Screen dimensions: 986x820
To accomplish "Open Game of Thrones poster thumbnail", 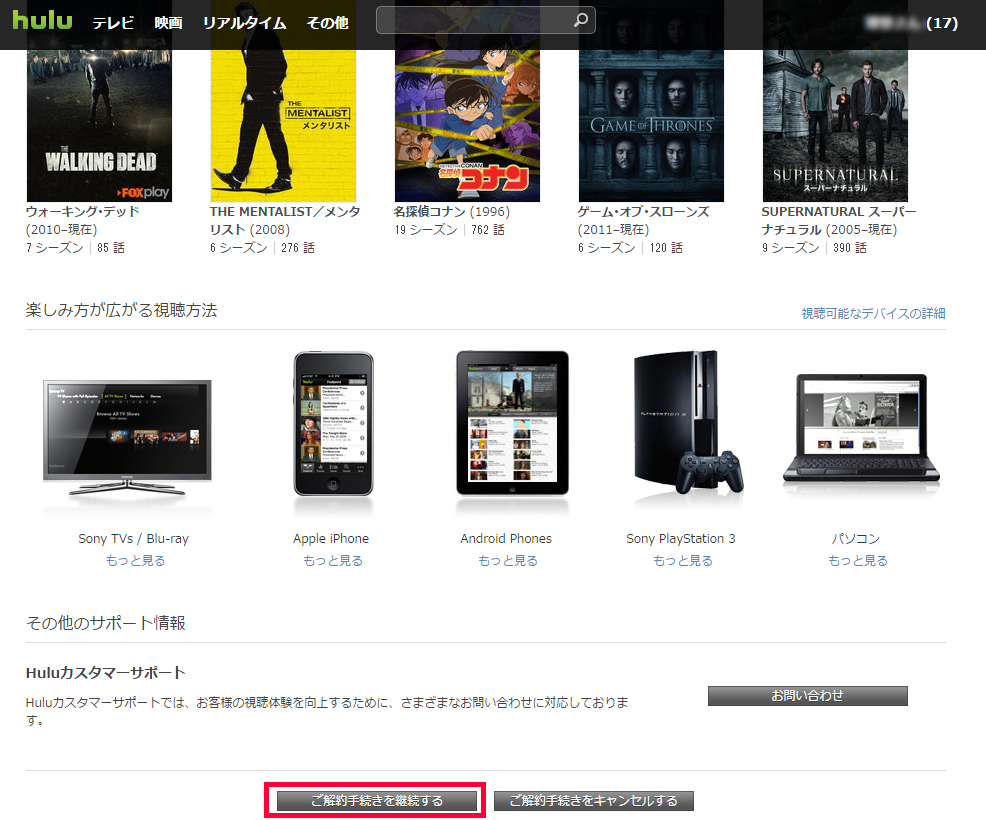I will (651, 126).
